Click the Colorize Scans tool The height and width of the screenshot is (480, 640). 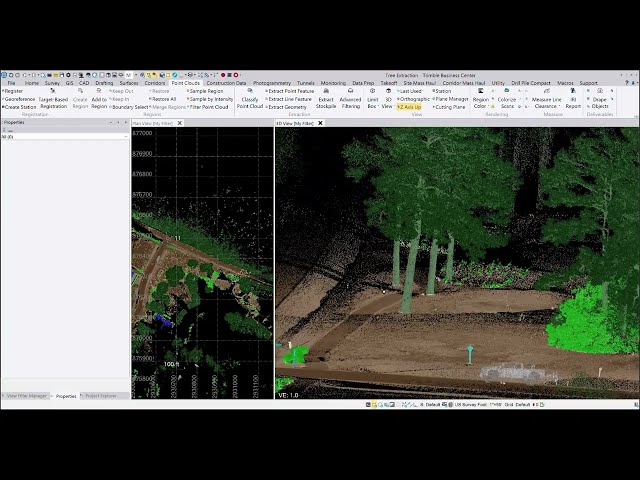click(x=507, y=99)
